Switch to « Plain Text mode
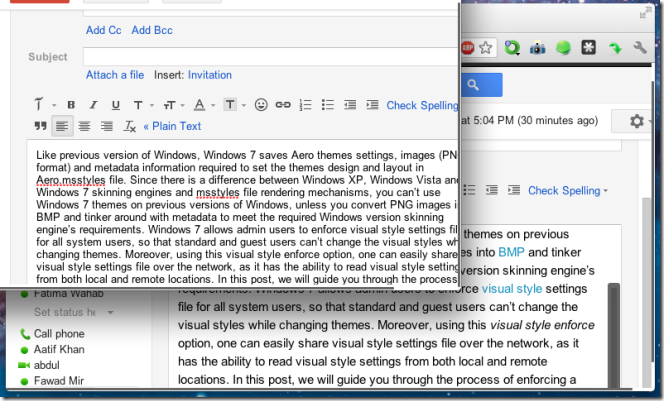This screenshot has height=401, width=664. (x=172, y=126)
